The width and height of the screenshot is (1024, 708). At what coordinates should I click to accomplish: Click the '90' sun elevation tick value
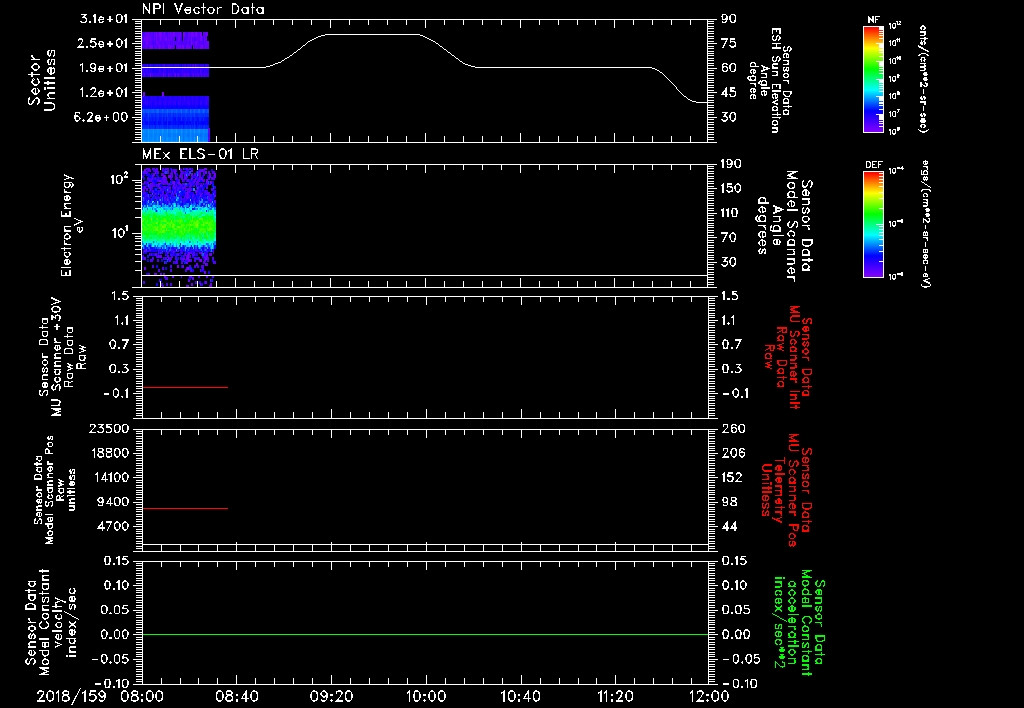[729, 18]
